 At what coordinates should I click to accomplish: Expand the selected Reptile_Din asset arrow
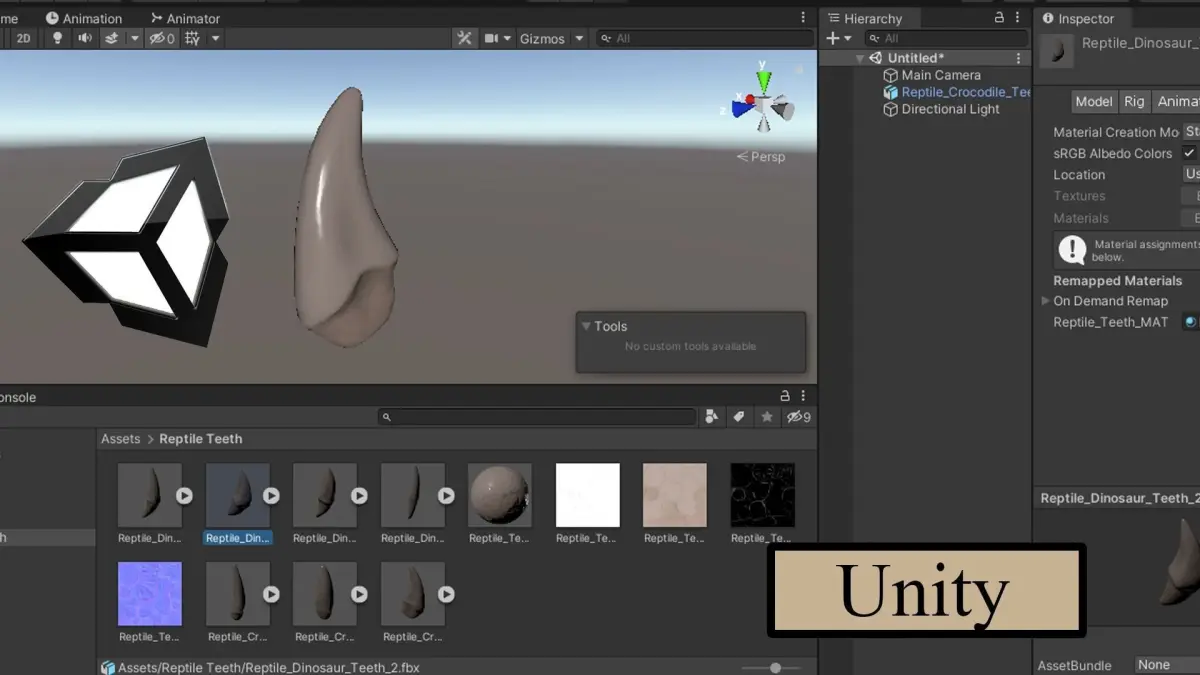click(x=271, y=495)
